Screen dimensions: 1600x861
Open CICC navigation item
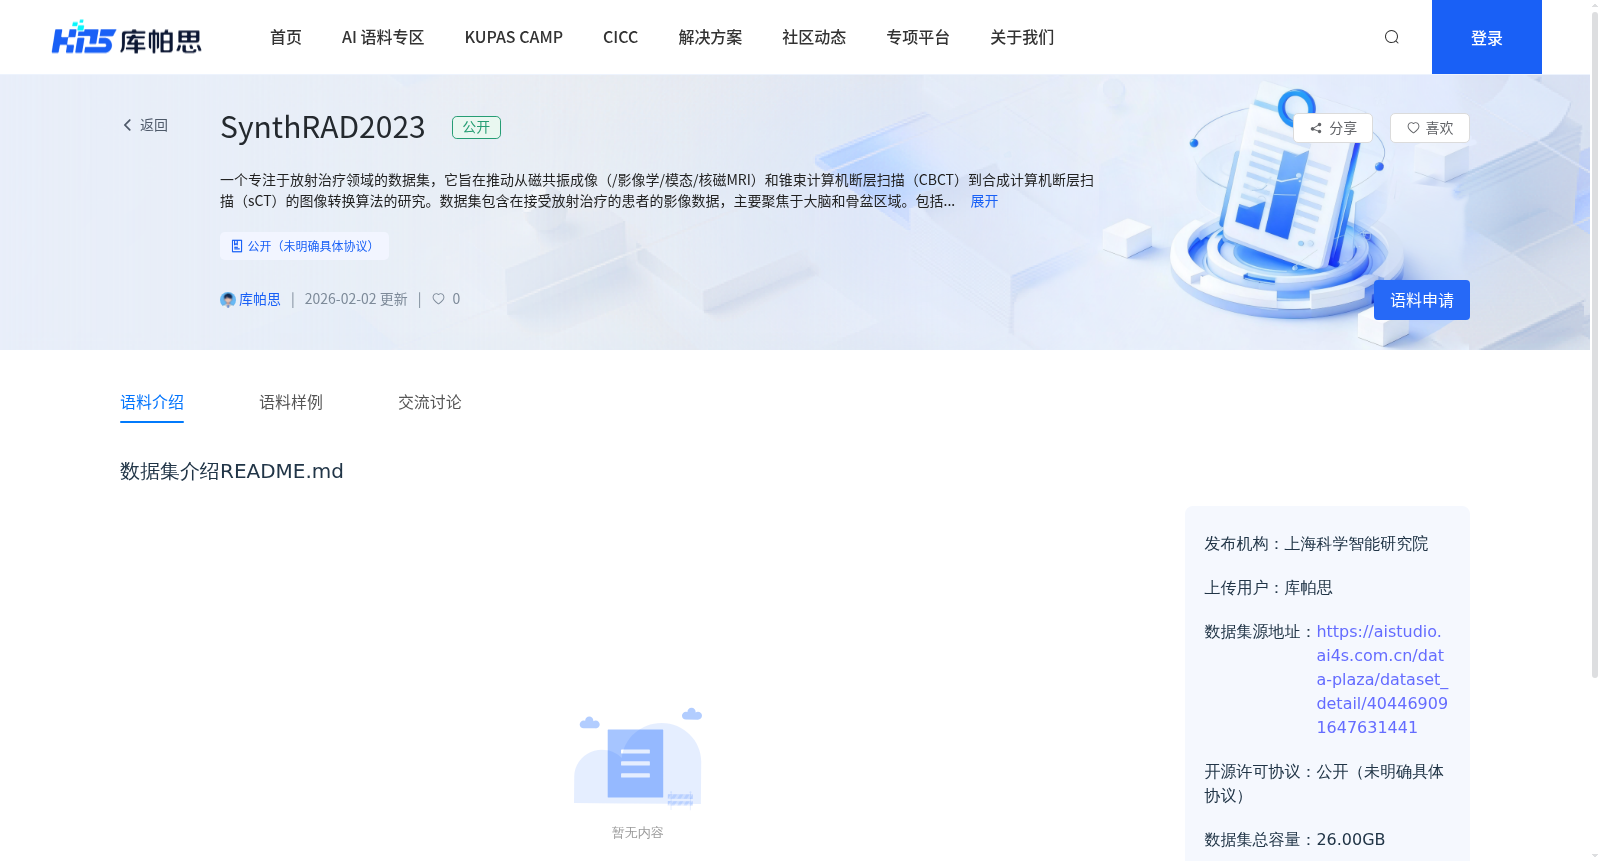pos(620,37)
